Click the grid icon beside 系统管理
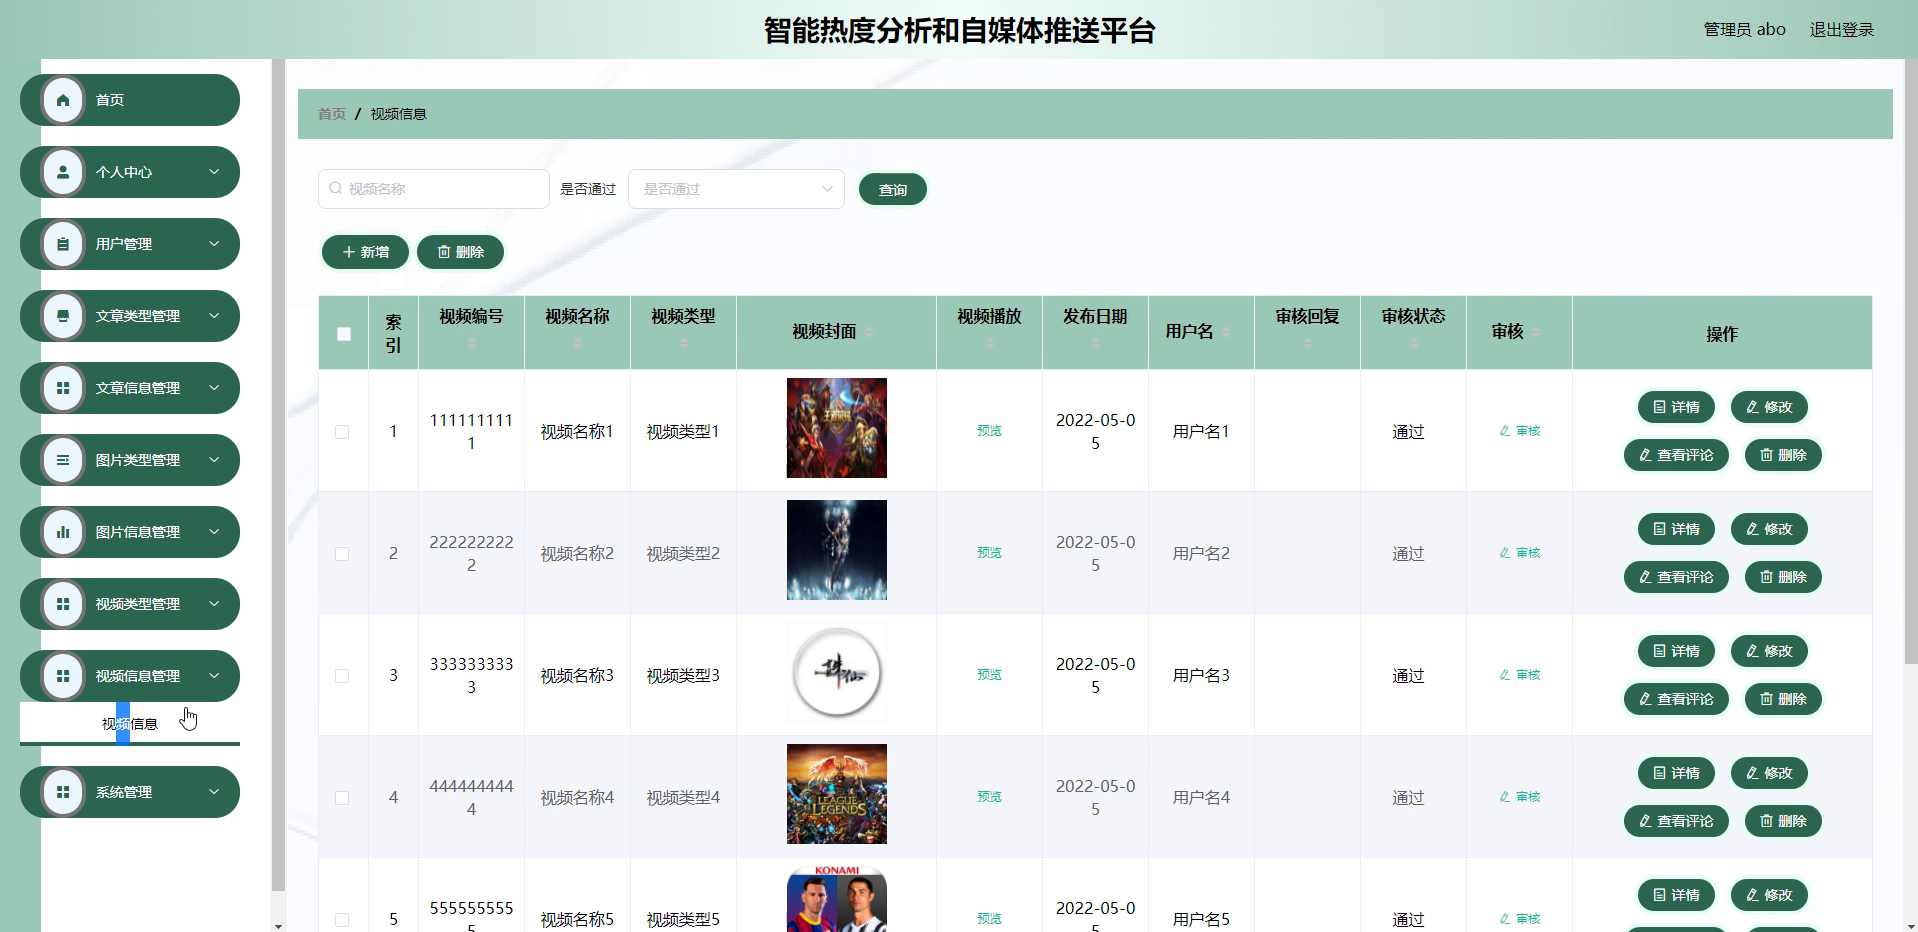The width and height of the screenshot is (1918, 932). (63, 792)
